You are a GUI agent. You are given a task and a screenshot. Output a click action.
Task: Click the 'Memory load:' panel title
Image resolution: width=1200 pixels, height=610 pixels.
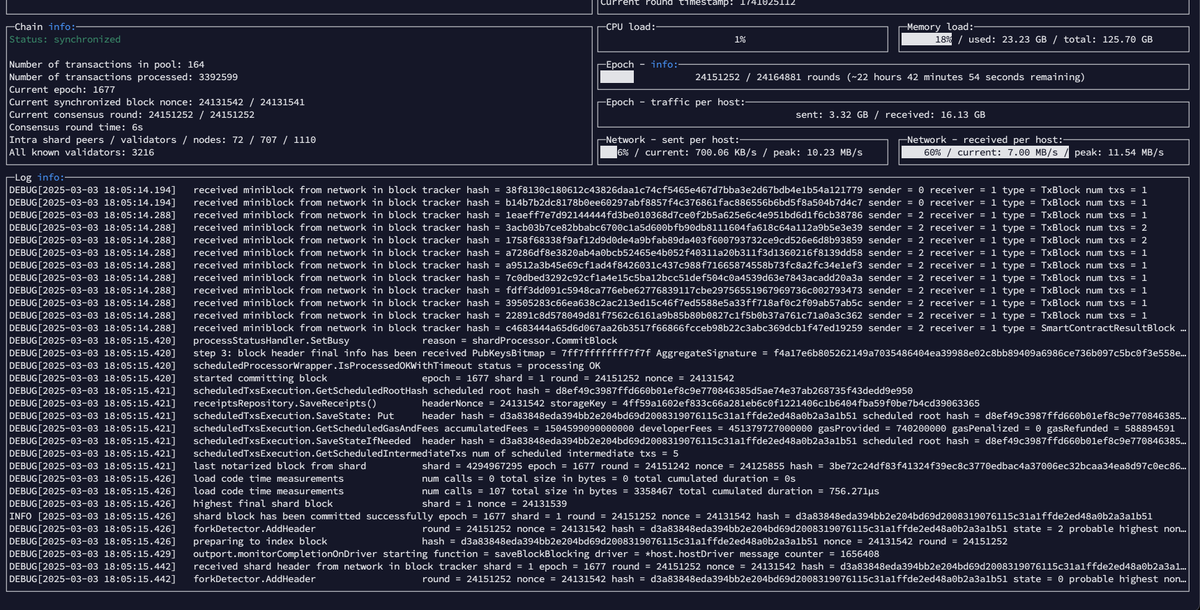[942, 27]
